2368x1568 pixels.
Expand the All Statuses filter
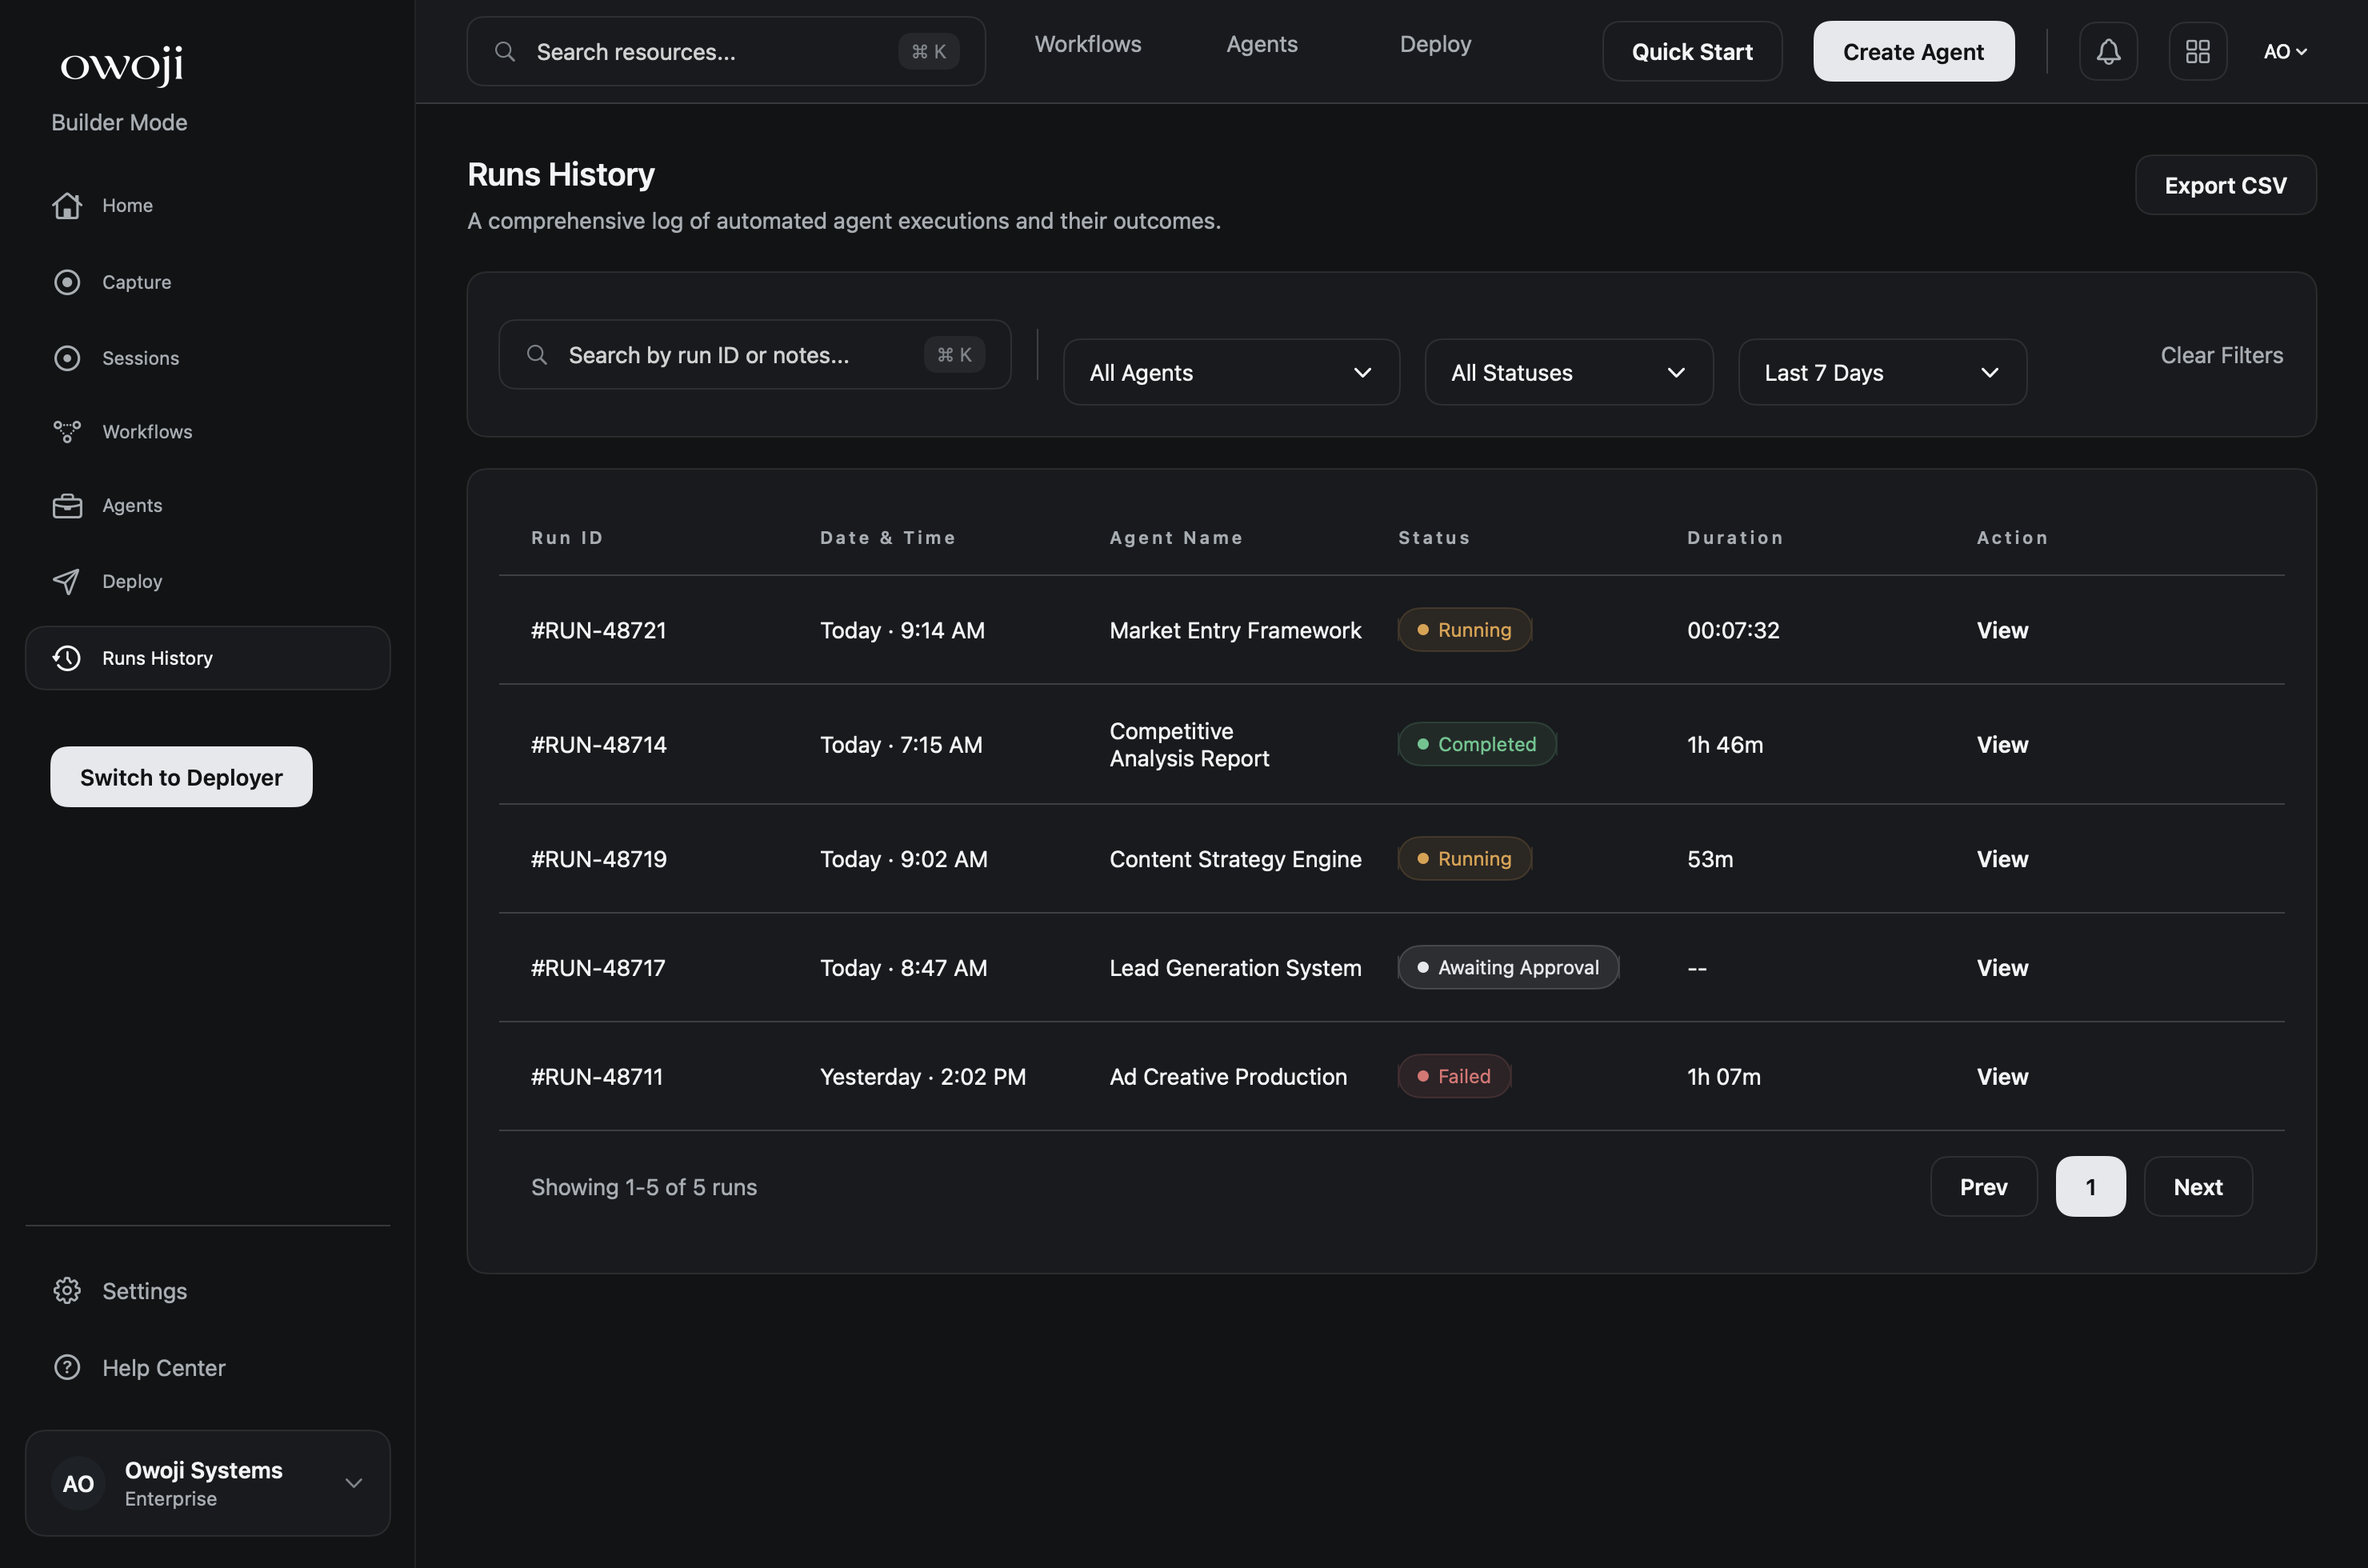point(1567,372)
